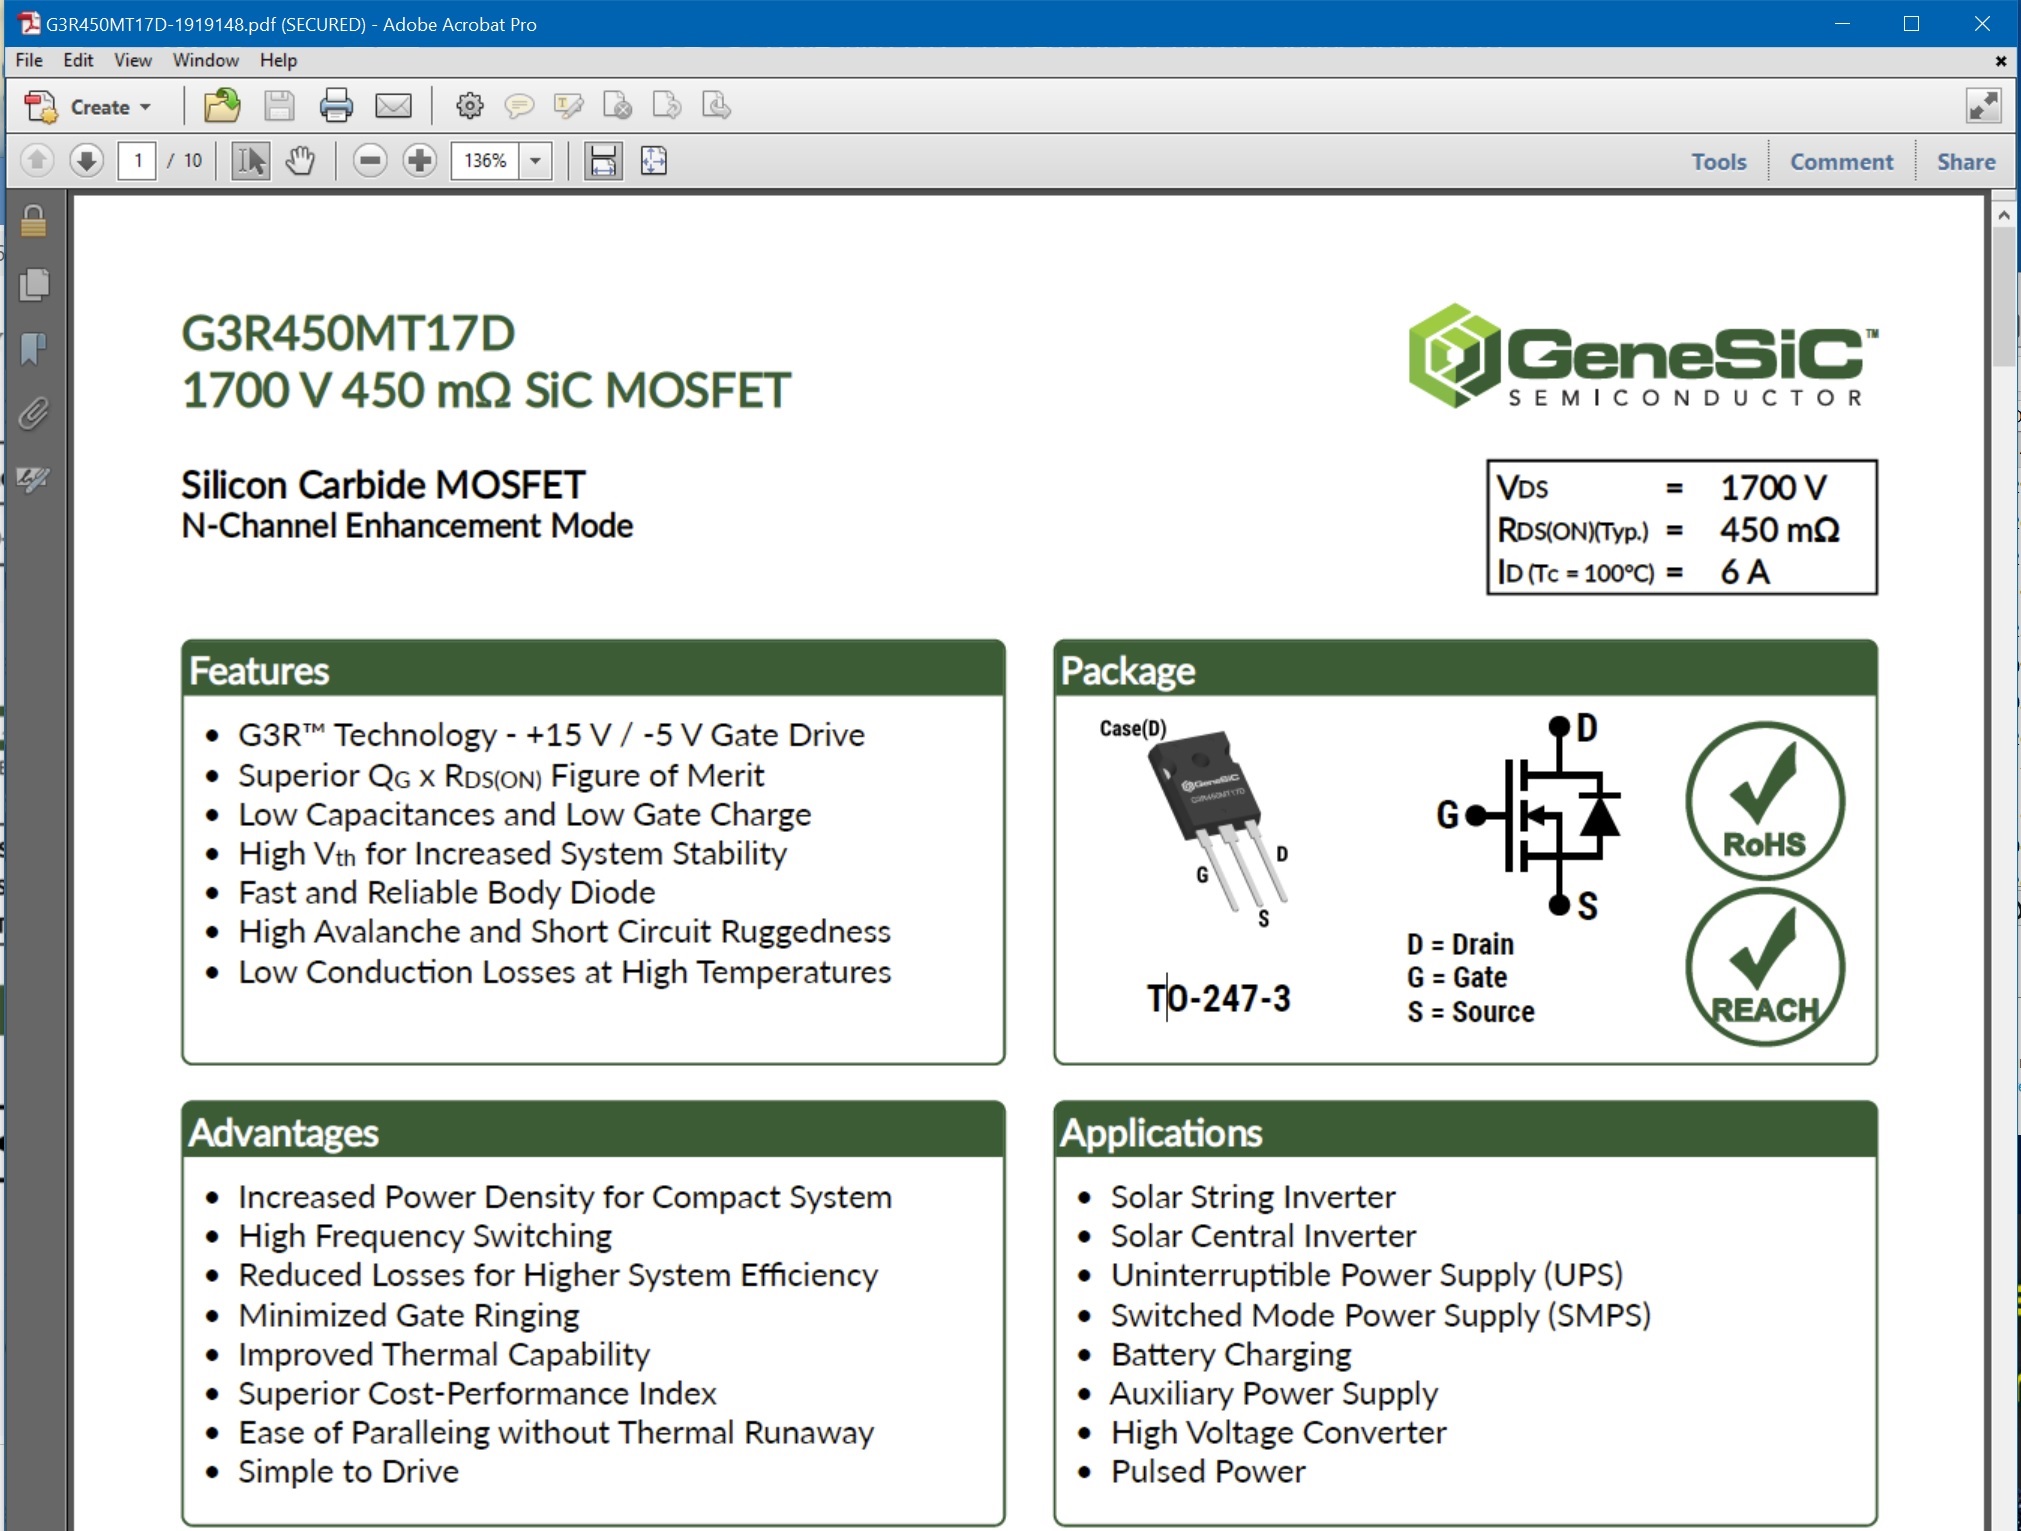Screen dimensions: 2021x1531
Task: Click the scrollbar up arrow
Action: (2003, 214)
